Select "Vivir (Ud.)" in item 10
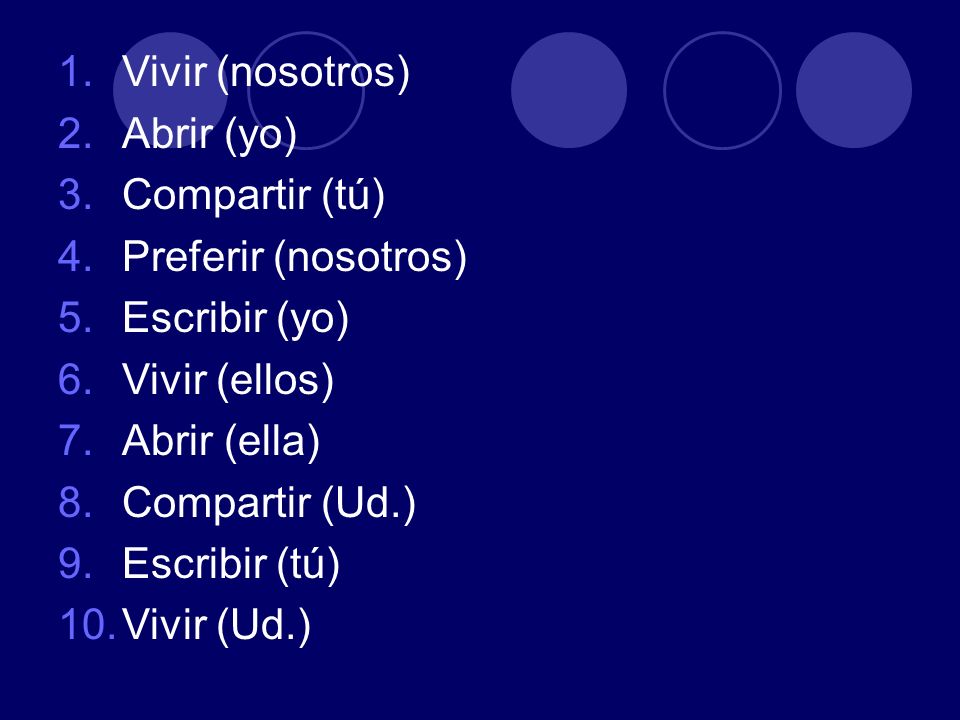This screenshot has height=720, width=960. point(217,625)
